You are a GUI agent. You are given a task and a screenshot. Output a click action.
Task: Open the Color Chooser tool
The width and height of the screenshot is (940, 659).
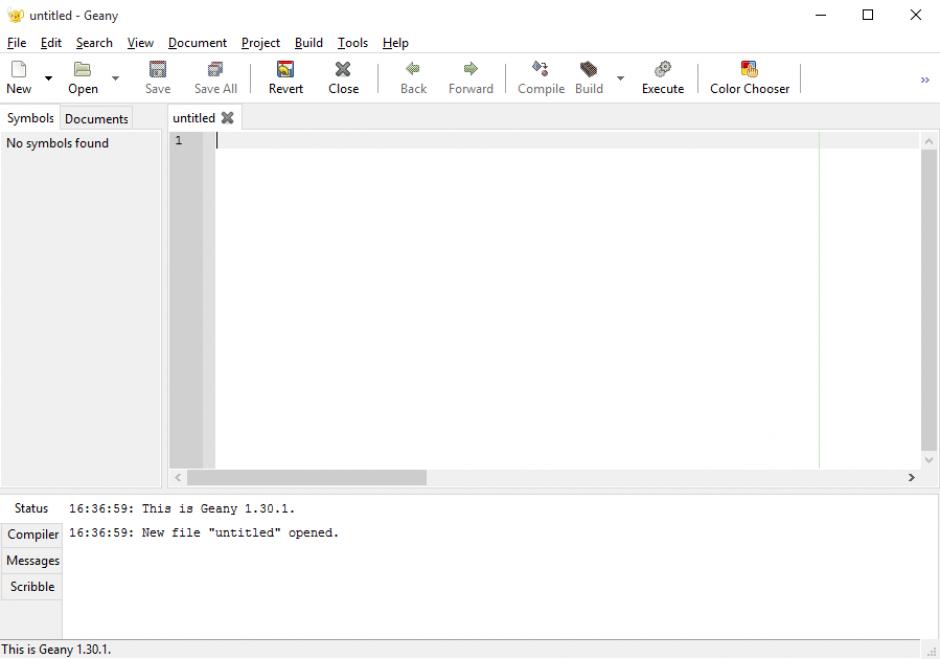pyautogui.click(x=749, y=77)
